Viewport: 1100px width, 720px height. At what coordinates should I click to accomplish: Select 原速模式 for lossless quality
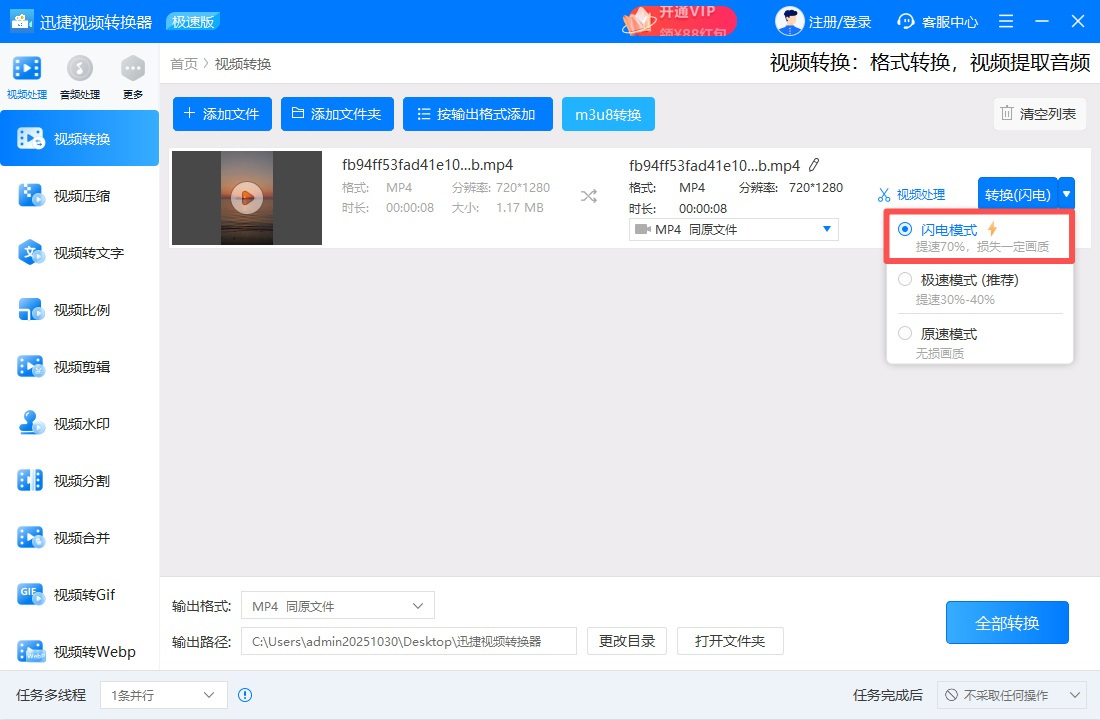[905, 333]
